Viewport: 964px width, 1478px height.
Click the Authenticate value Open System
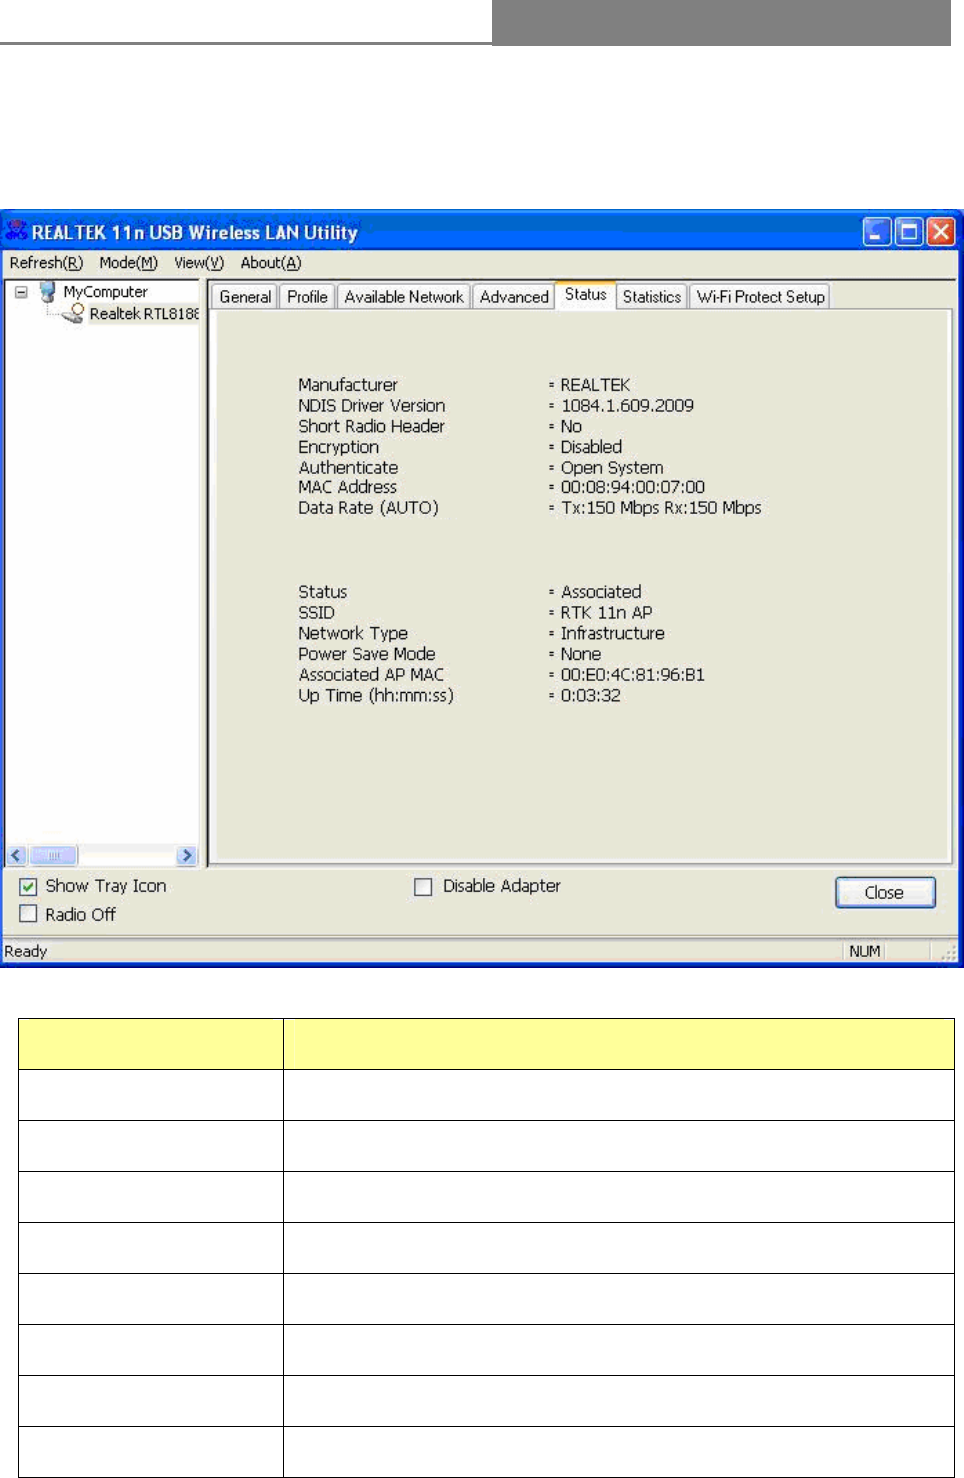pos(612,468)
